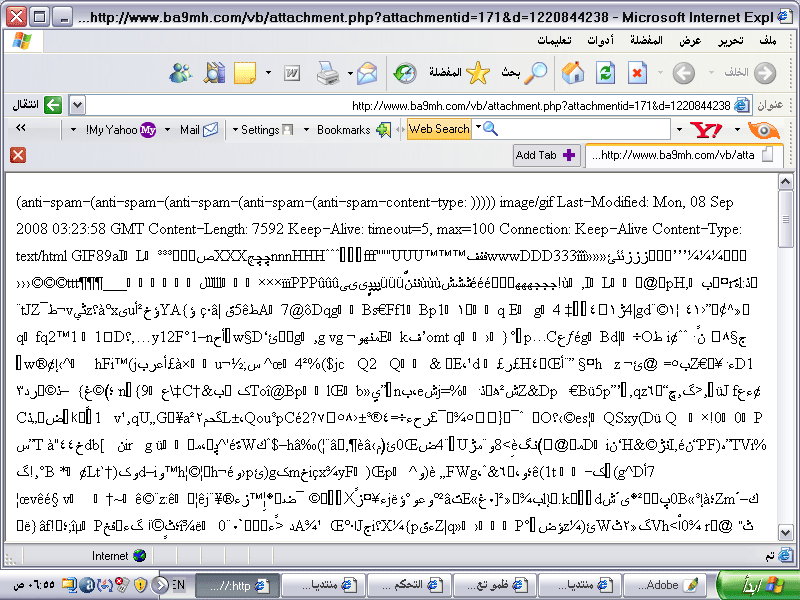
Task: Click the Messenger people icon
Action: tap(181, 73)
